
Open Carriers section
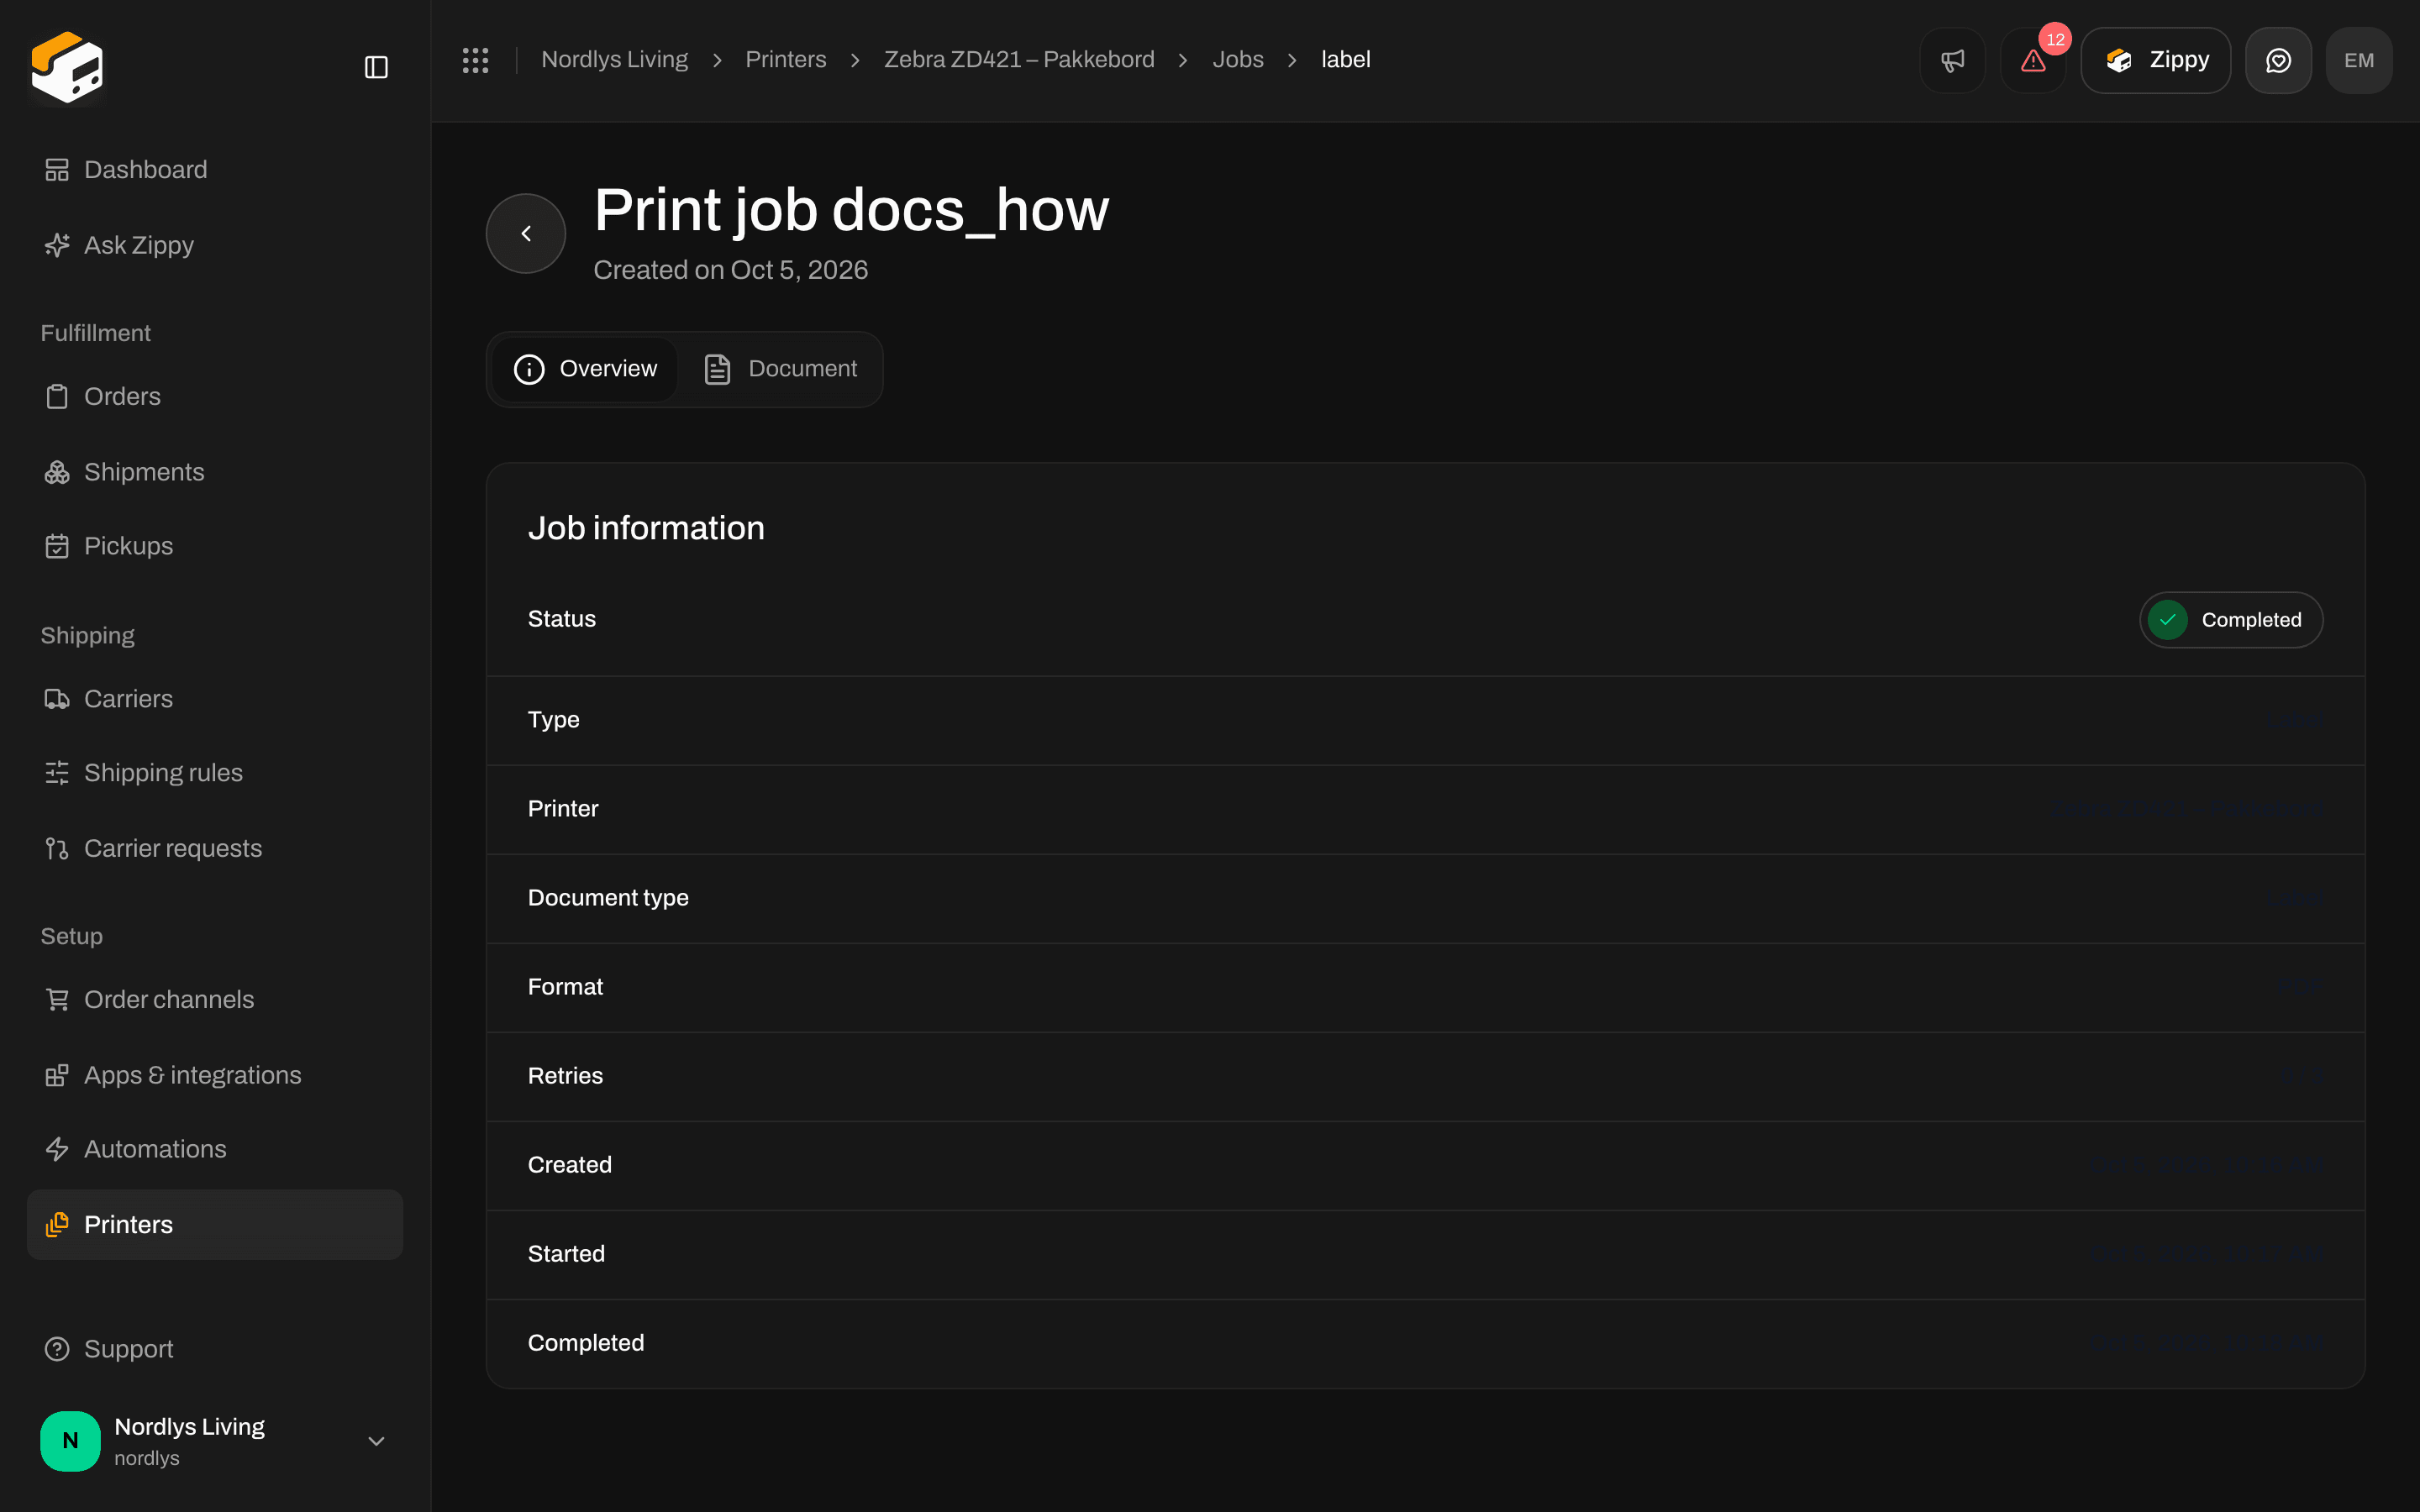[x=215, y=699]
